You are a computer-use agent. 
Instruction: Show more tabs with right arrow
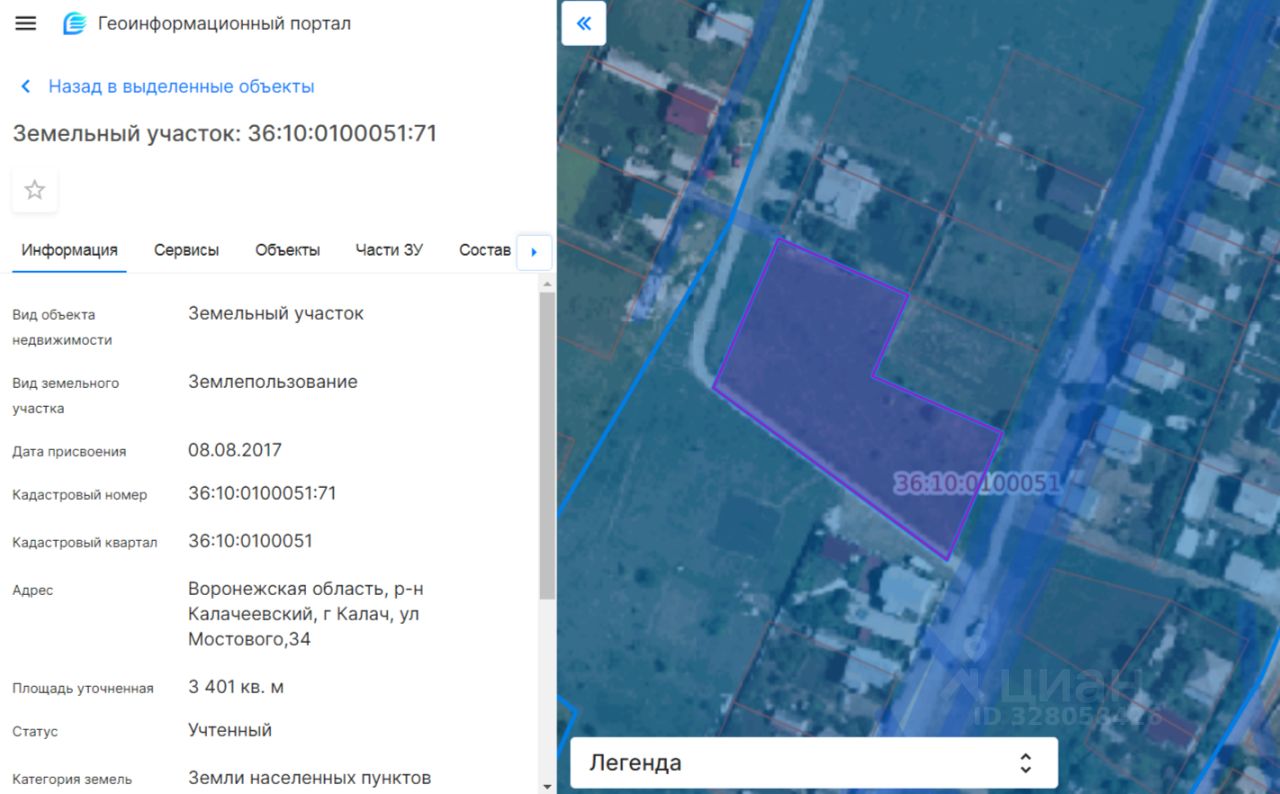click(x=534, y=252)
